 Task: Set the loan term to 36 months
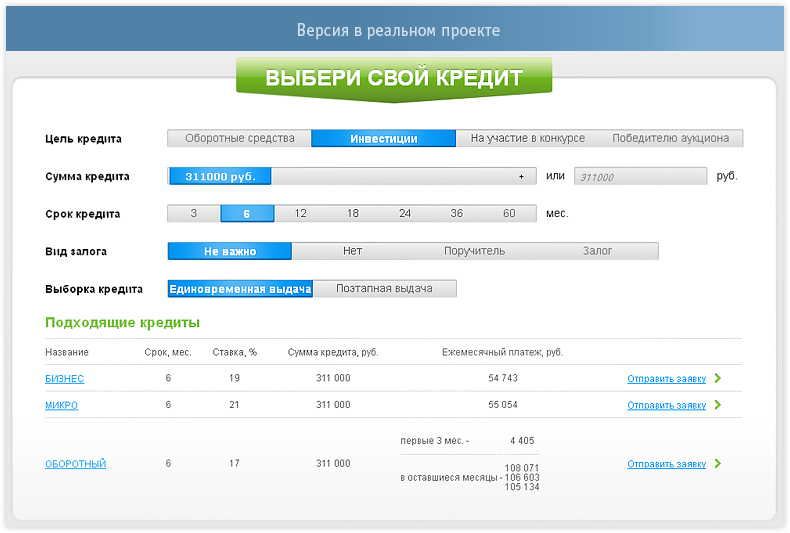456,214
